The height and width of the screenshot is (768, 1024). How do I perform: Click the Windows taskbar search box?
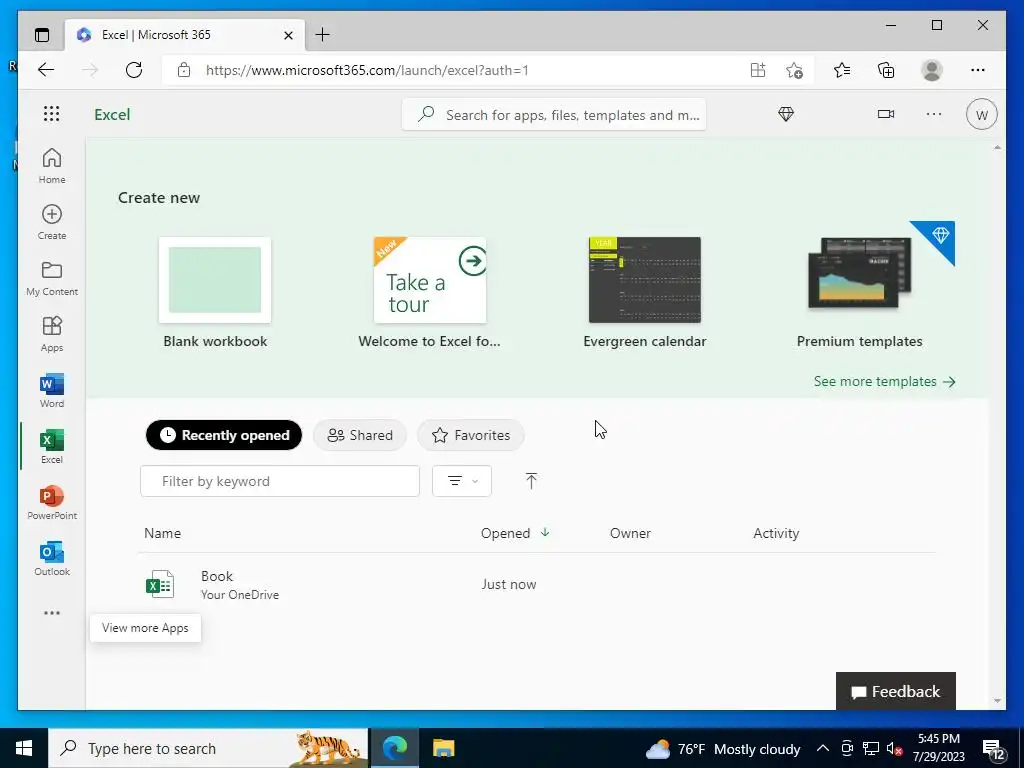[208, 748]
